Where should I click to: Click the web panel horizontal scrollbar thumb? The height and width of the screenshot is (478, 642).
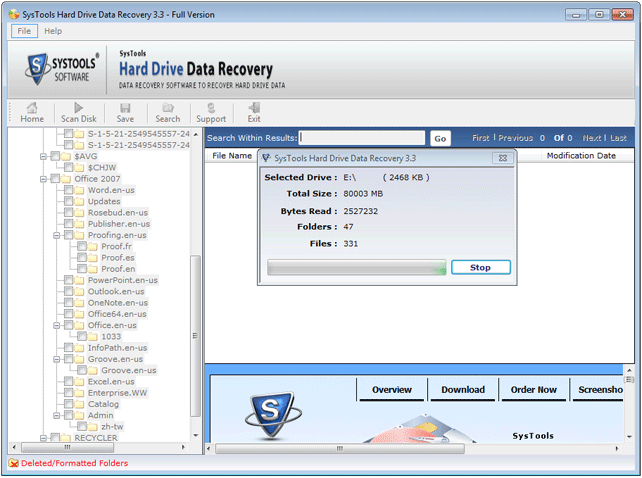point(340,449)
